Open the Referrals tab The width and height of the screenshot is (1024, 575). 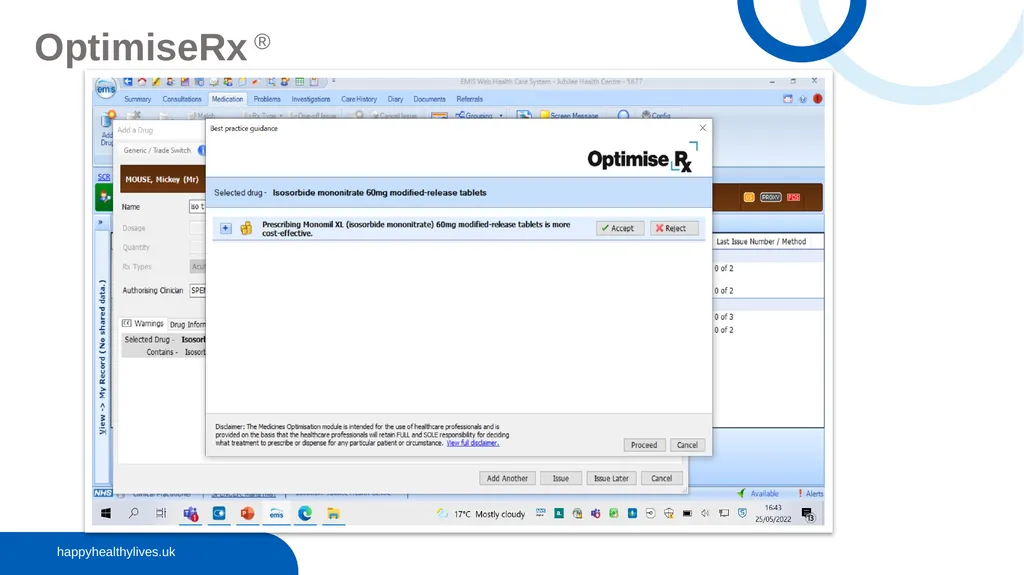(x=470, y=99)
